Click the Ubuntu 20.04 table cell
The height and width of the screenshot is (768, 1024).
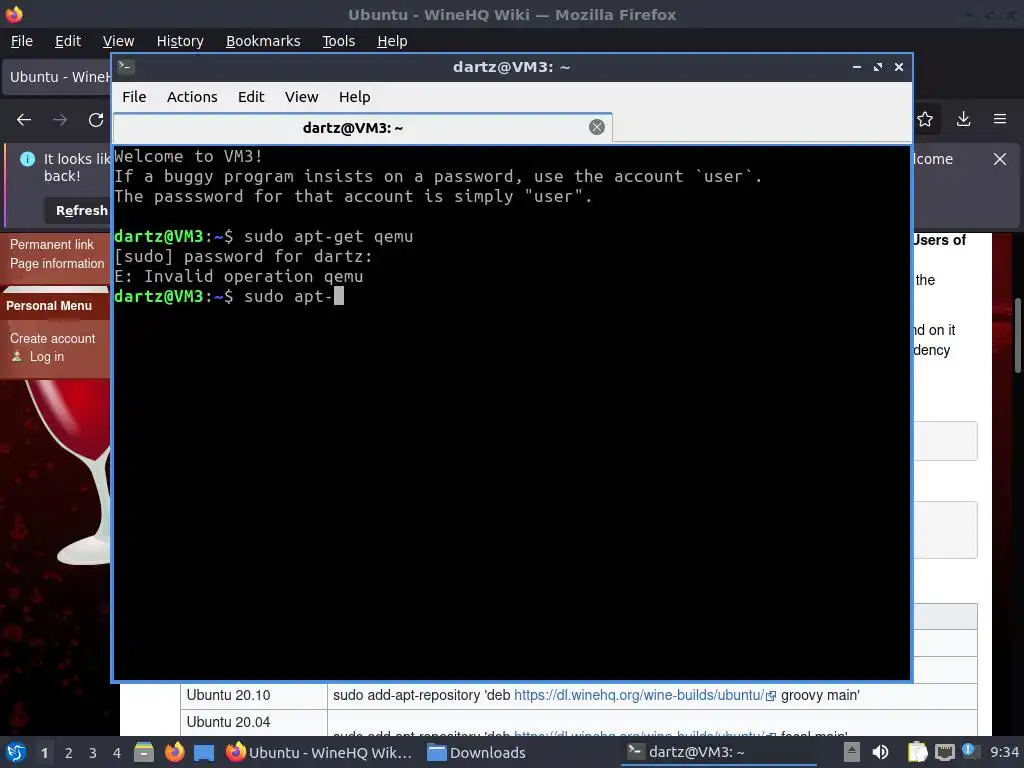click(253, 722)
